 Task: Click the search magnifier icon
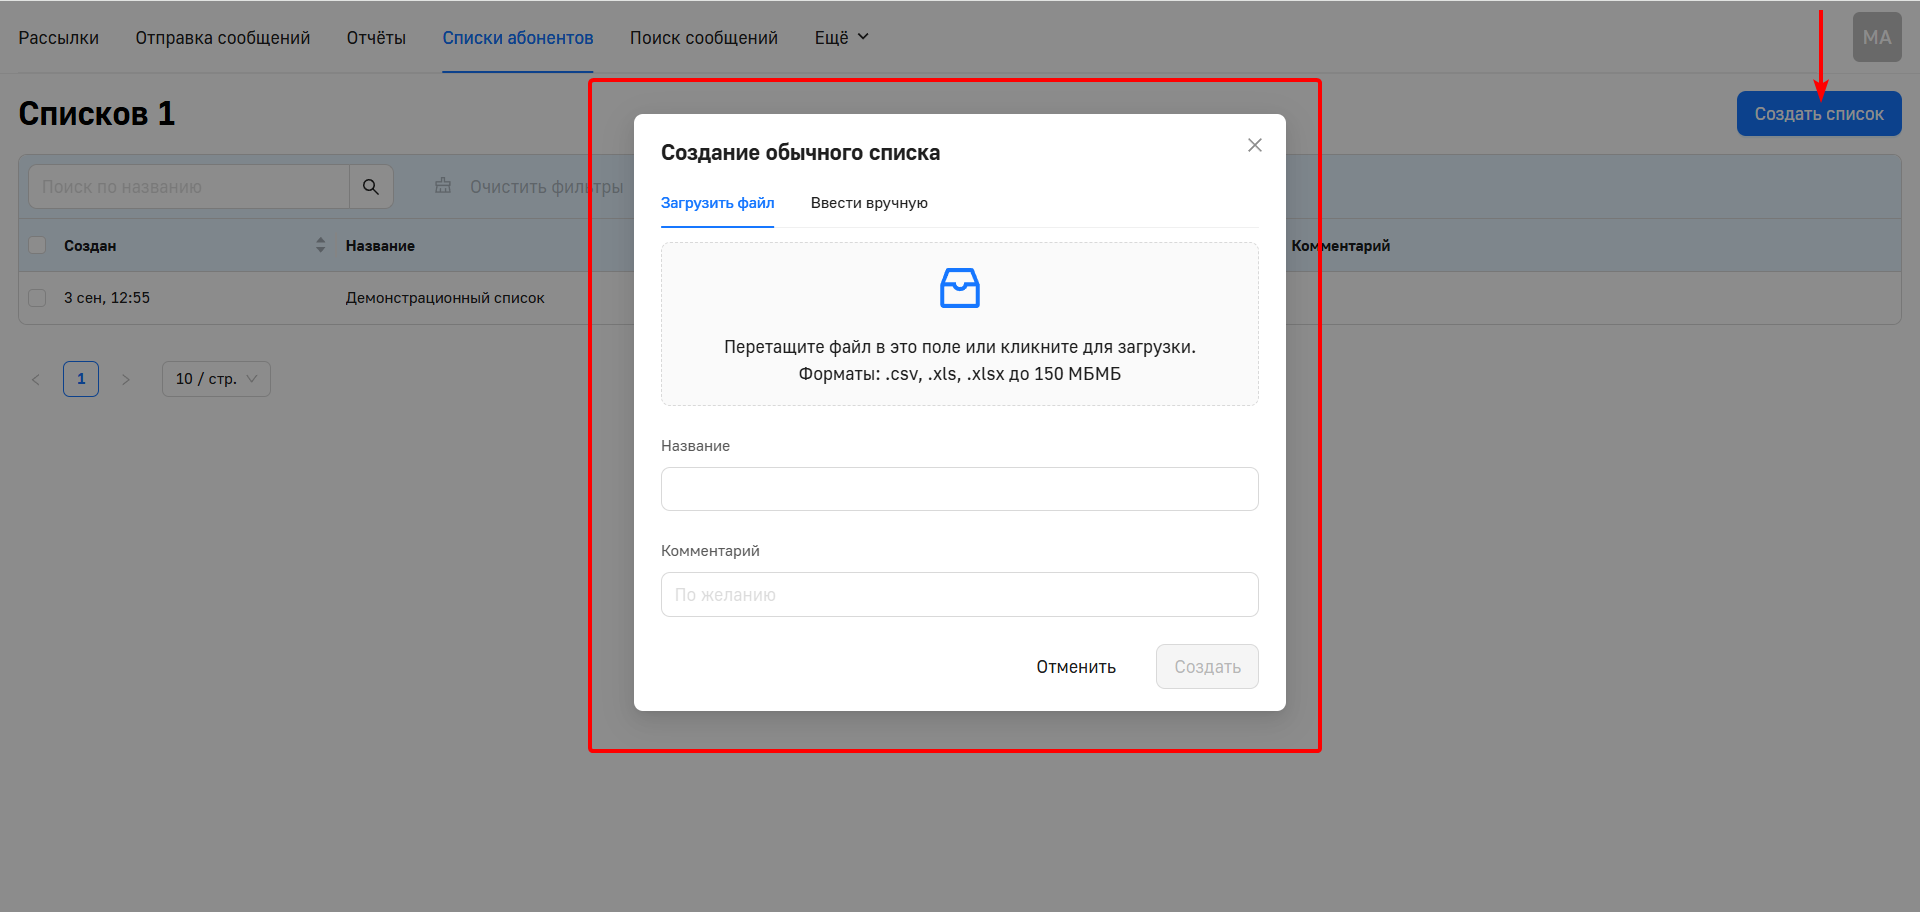370,186
